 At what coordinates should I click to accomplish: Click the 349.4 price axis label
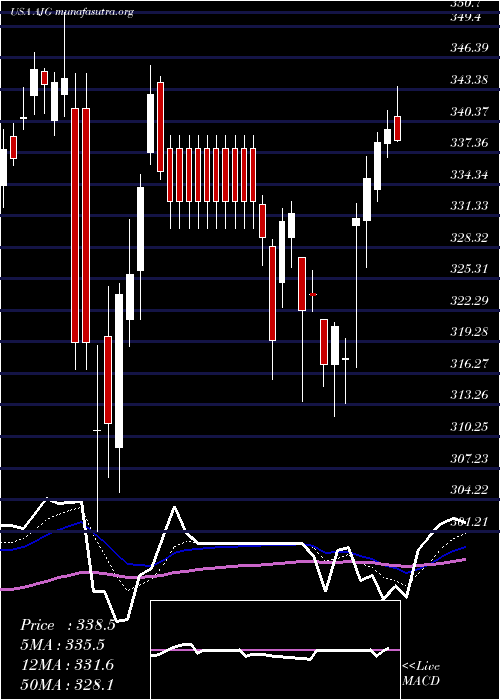(x=466, y=17)
